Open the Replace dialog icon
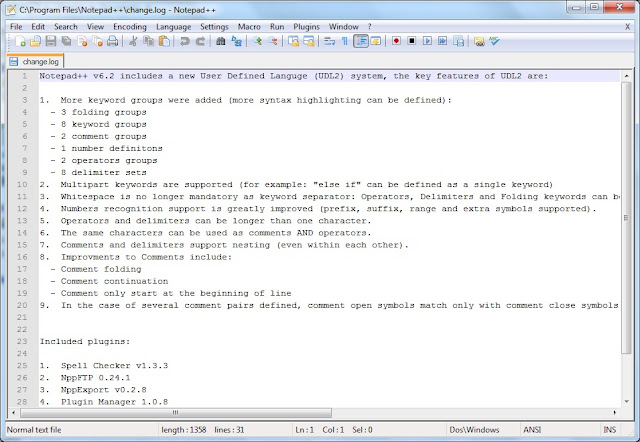The height and width of the screenshot is (442, 640). [x=236, y=41]
